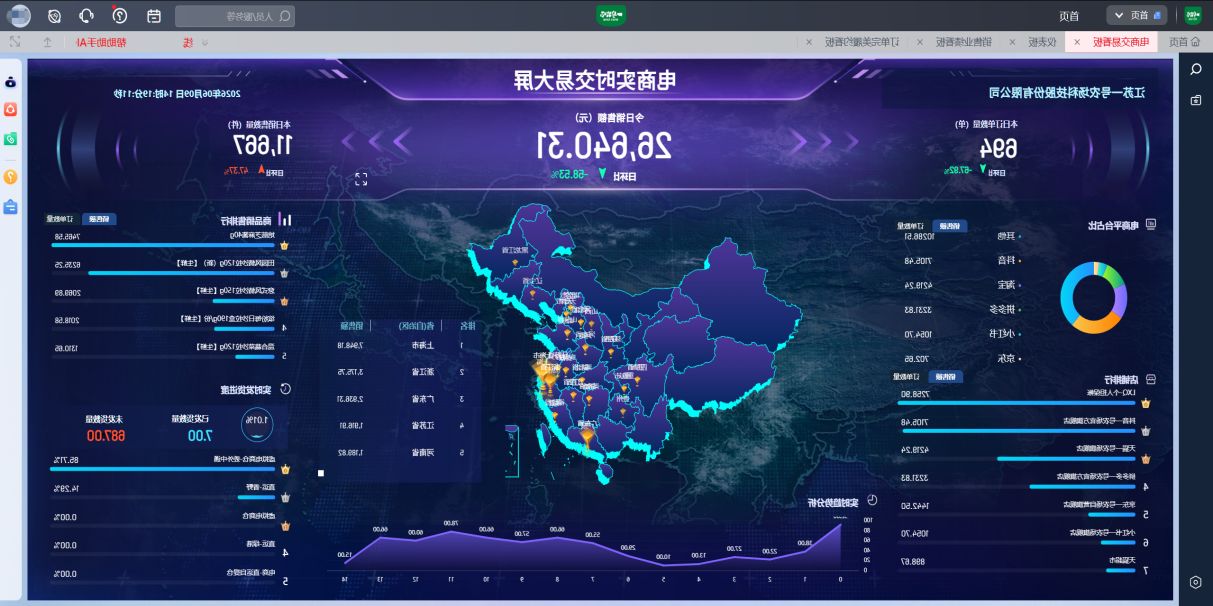Click the upload arrow icon in tab bar
Viewport: 1213px width, 606px height.
(47, 42)
